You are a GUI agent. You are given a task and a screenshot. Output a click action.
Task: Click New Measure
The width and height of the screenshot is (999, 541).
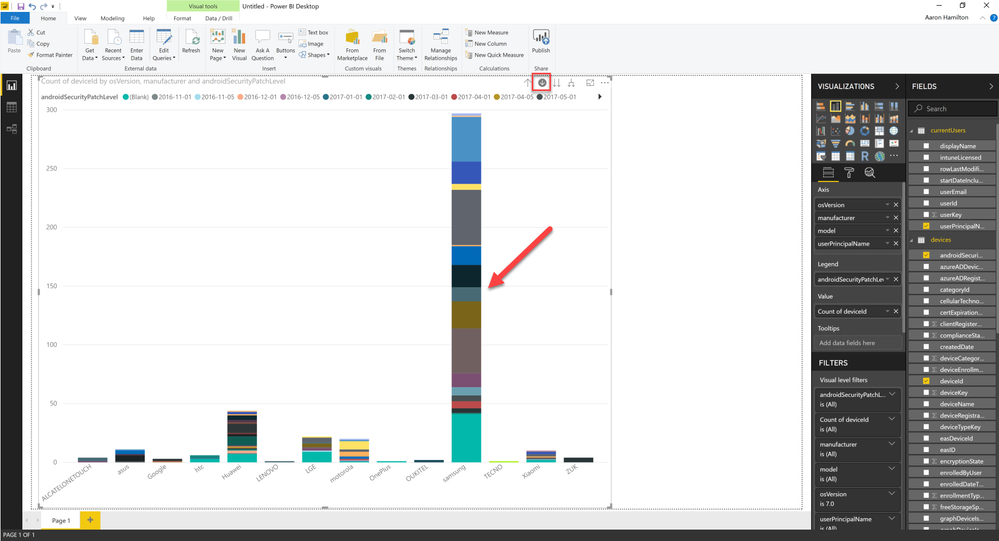[486, 32]
